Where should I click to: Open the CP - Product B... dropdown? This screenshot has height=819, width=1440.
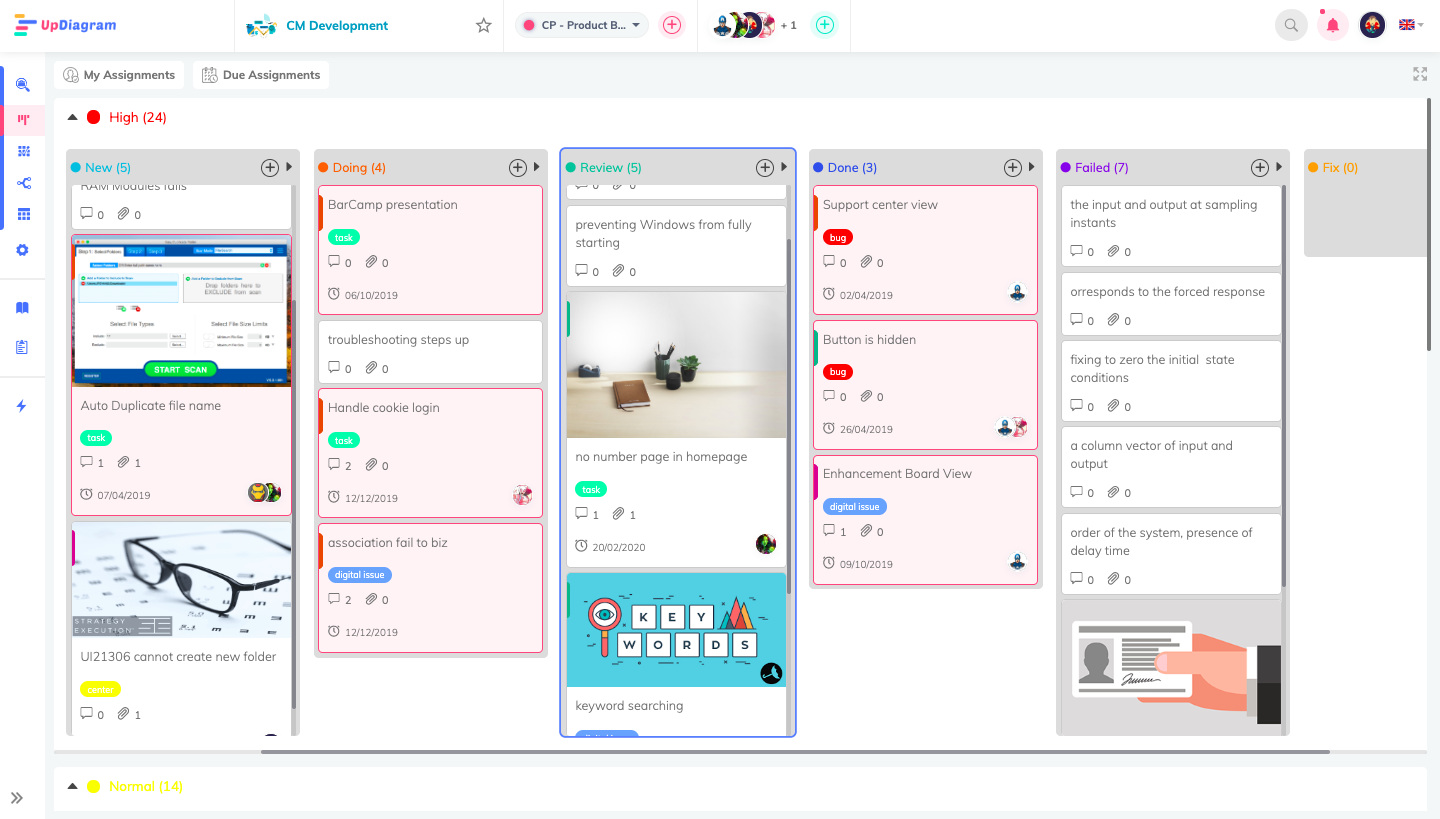582,26
